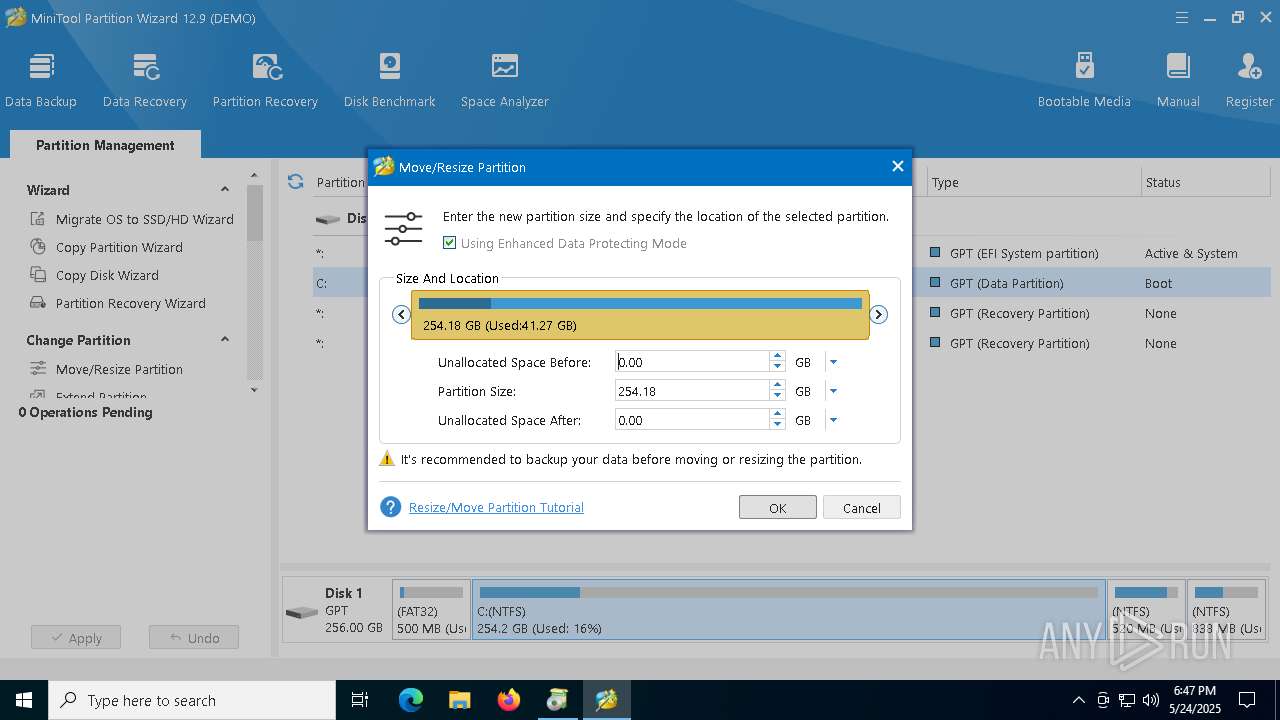Click the taskbar clock showing 6:47 PM

[x=1195, y=700]
